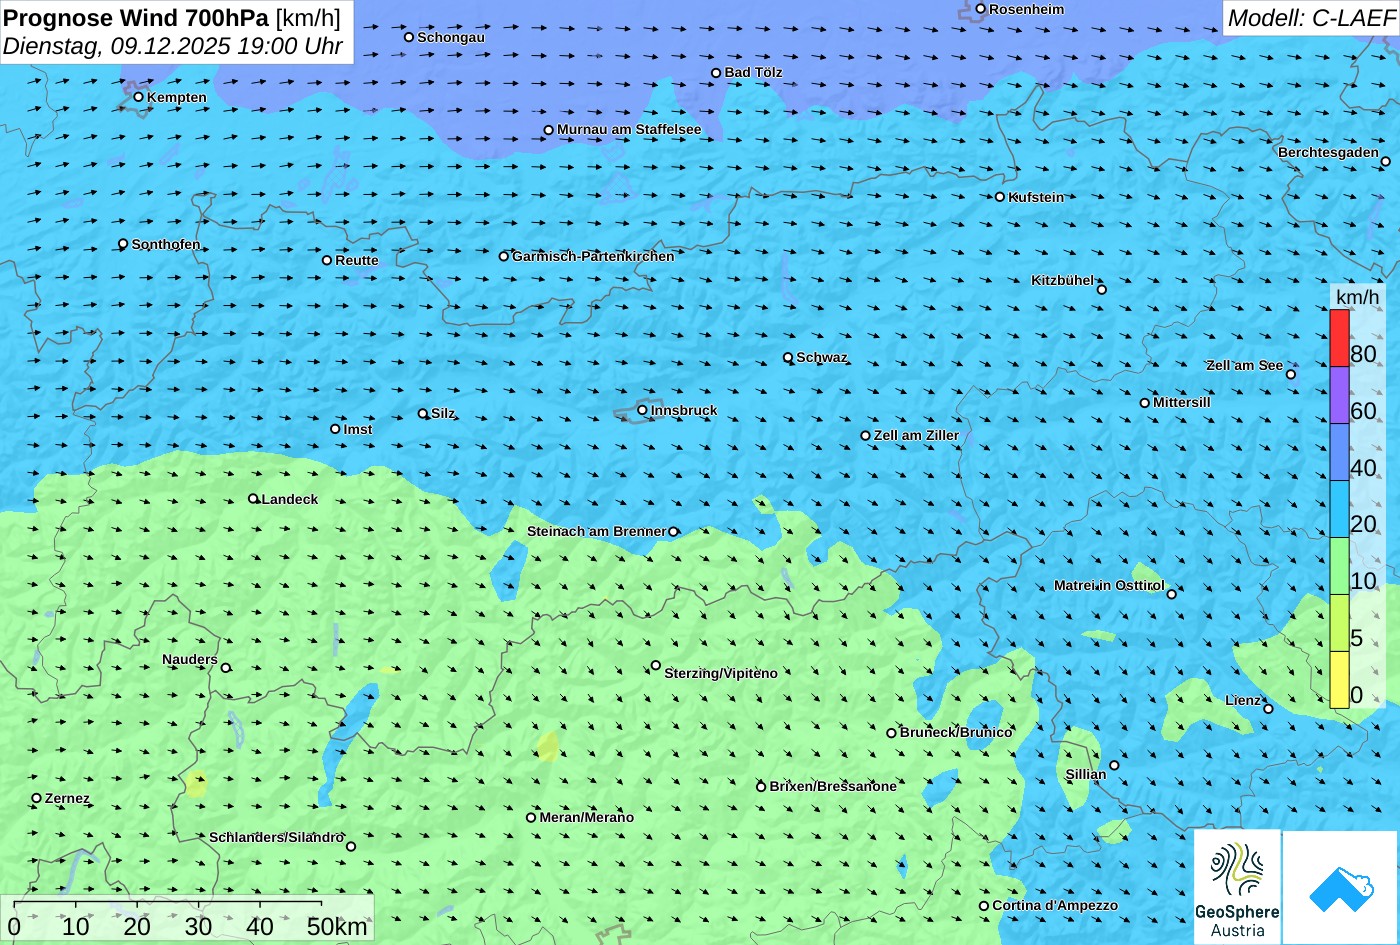The height and width of the screenshot is (945, 1400).
Task: Click the 'Nauders' town label
Action: tap(190, 660)
